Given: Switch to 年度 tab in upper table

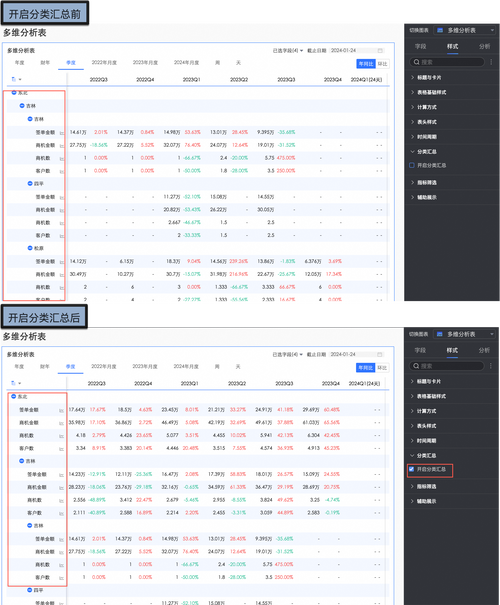Looking at the screenshot, I should [x=19, y=63].
